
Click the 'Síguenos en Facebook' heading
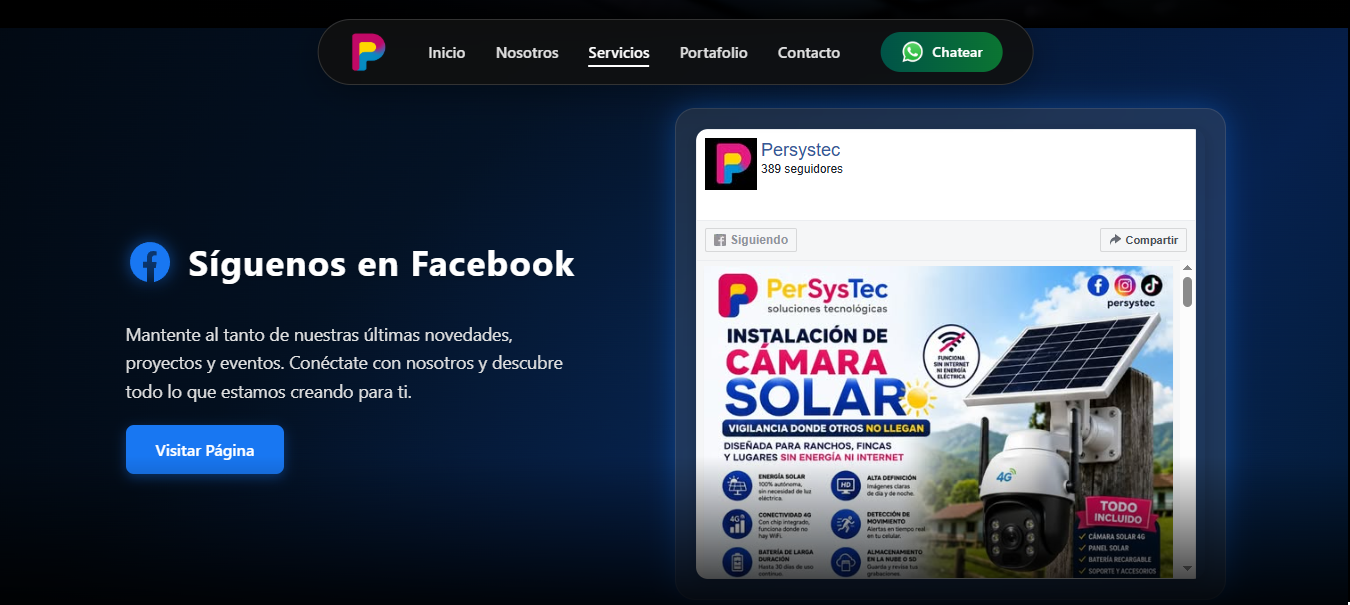click(x=381, y=263)
